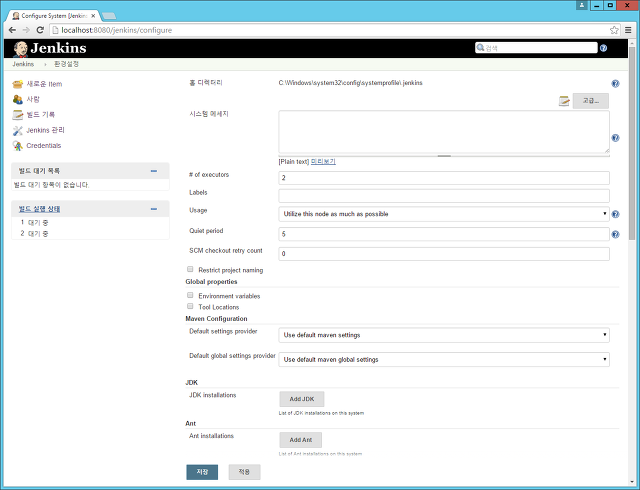Click the 적용 apply button

click(x=244, y=472)
